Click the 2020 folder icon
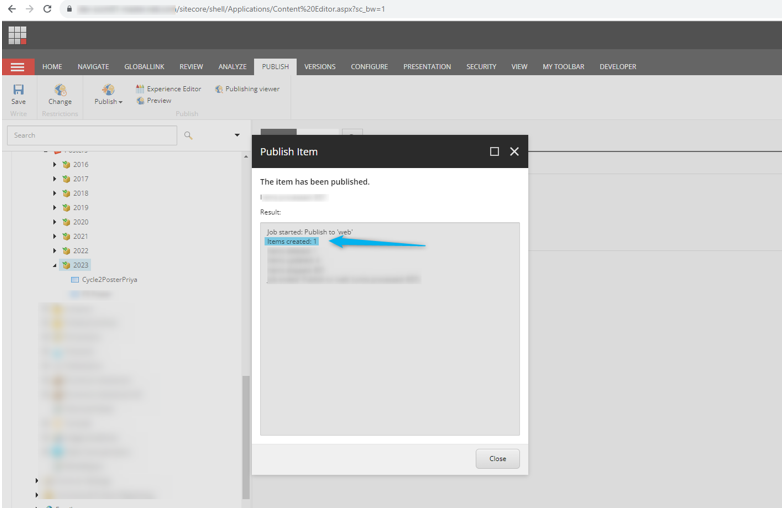Image resolution: width=783 pixels, height=508 pixels. click(x=66, y=222)
